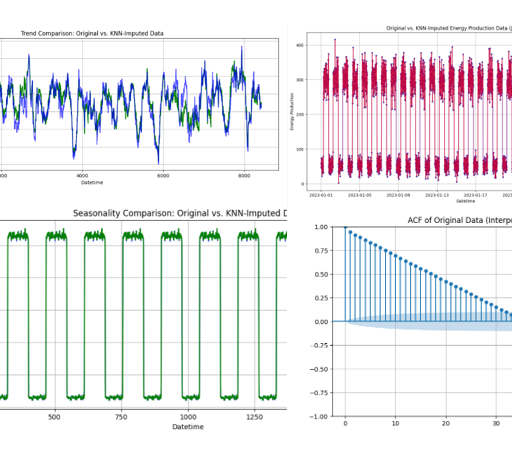Select the Seasonality Comparison chart title

[180, 213]
